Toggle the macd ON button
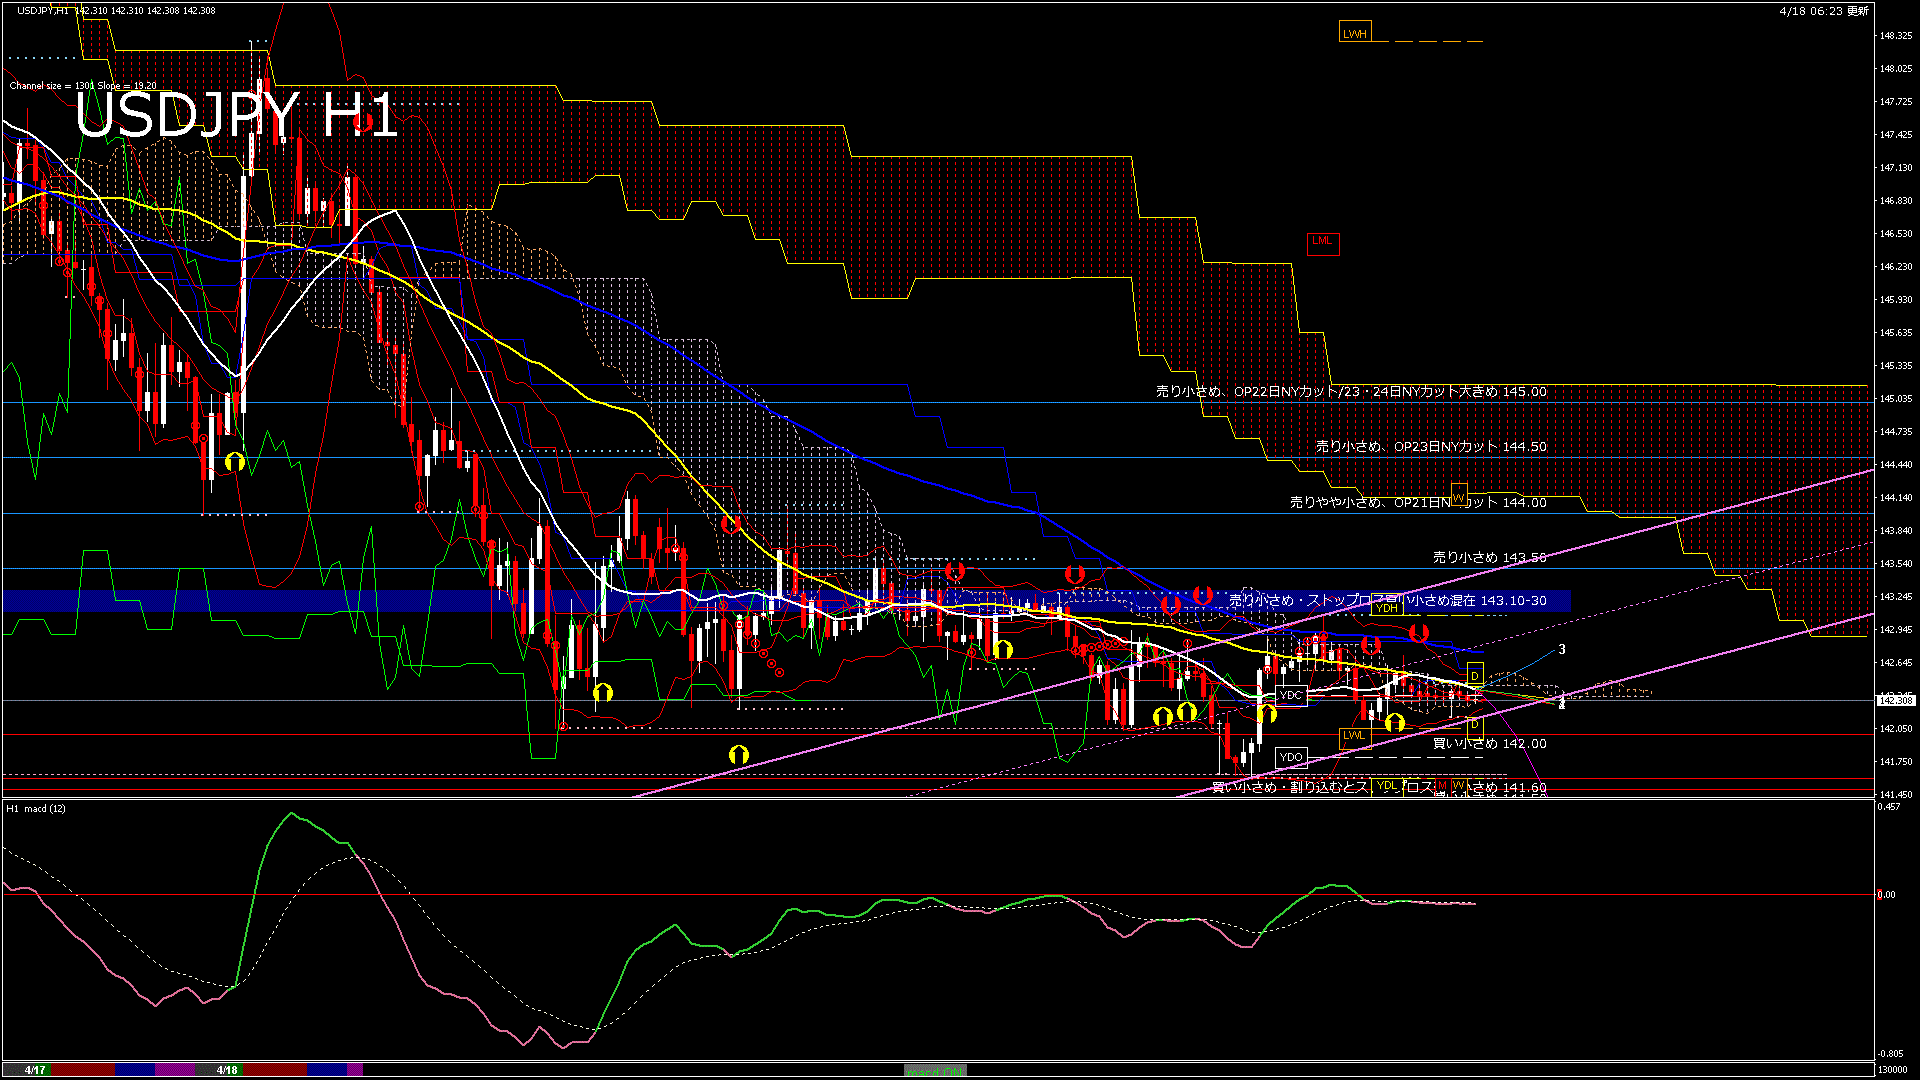Image resolution: width=1920 pixels, height=1080 pixels. click(x=935, y=1071)
